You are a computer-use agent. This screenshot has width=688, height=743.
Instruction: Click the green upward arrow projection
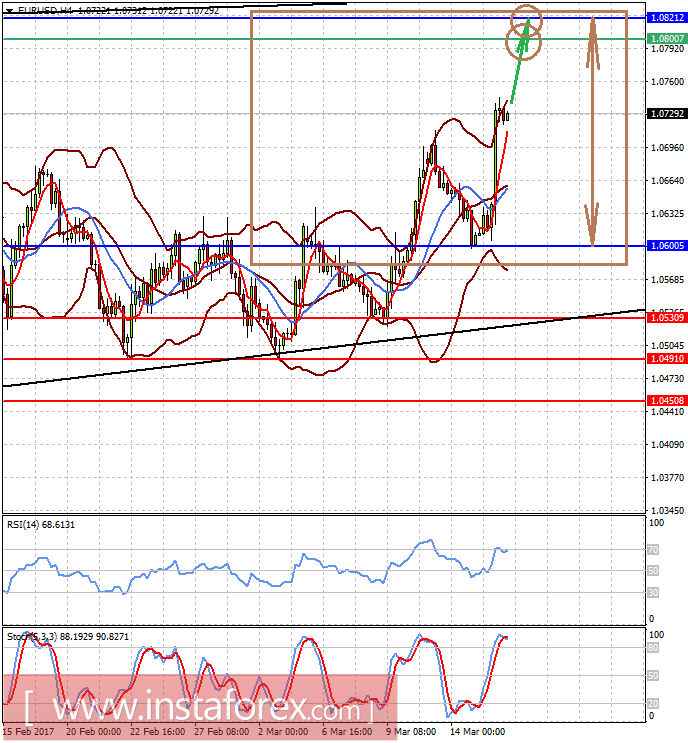(519, 60)
